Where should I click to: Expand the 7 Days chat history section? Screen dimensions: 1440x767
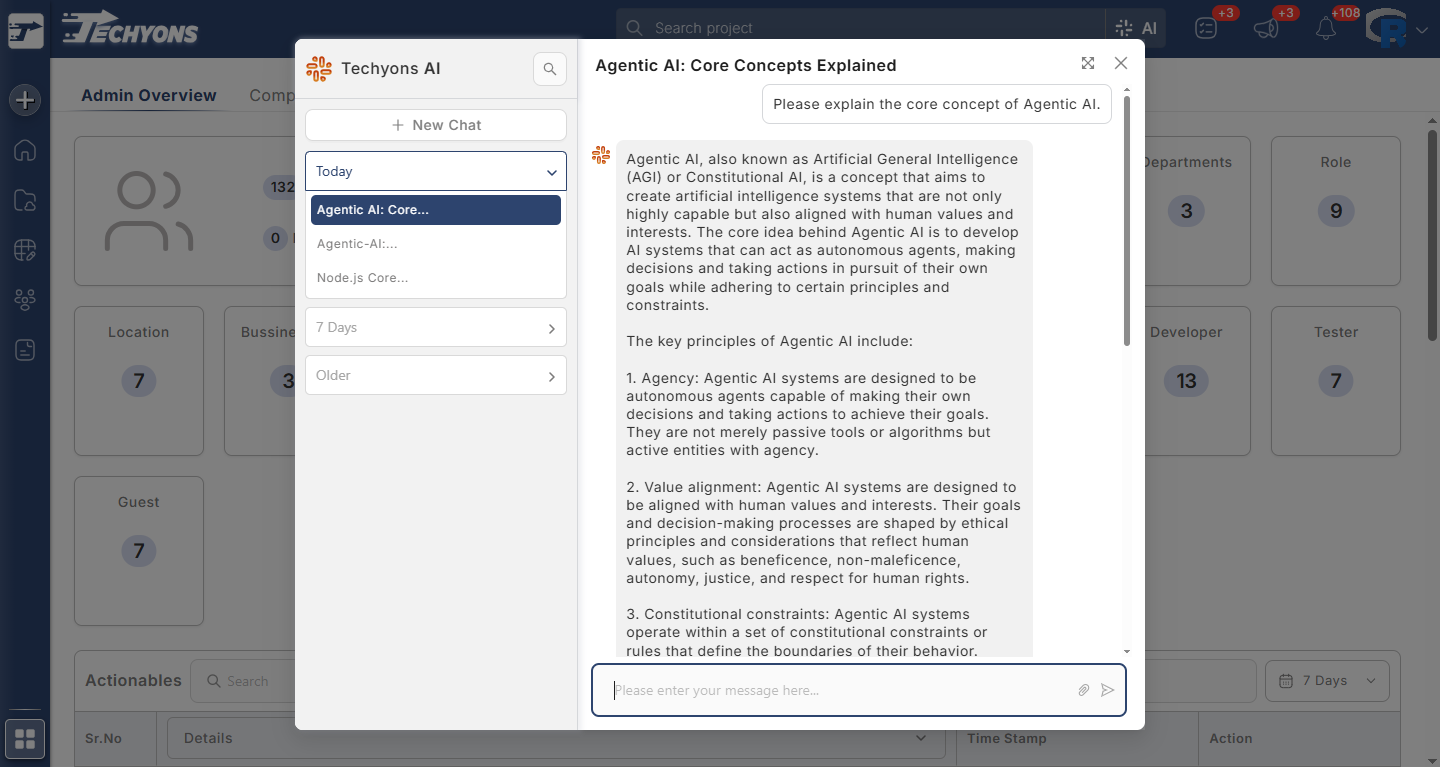(436, 327)
